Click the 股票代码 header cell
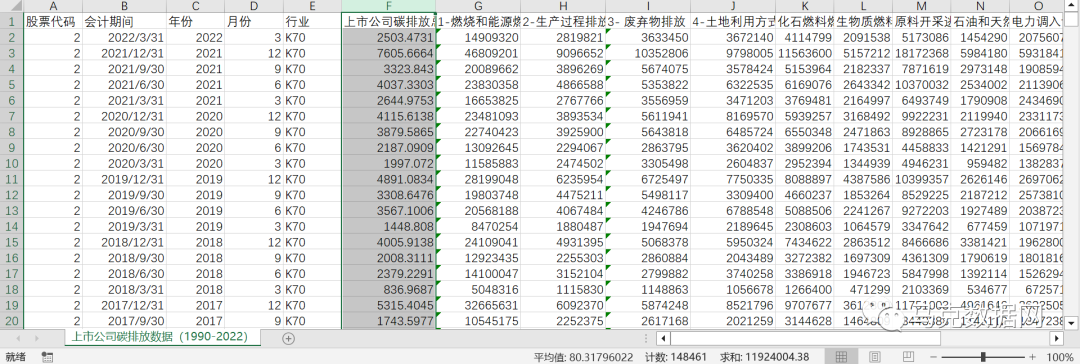This screenshot has height=364, width=1080. coord(53,21)
